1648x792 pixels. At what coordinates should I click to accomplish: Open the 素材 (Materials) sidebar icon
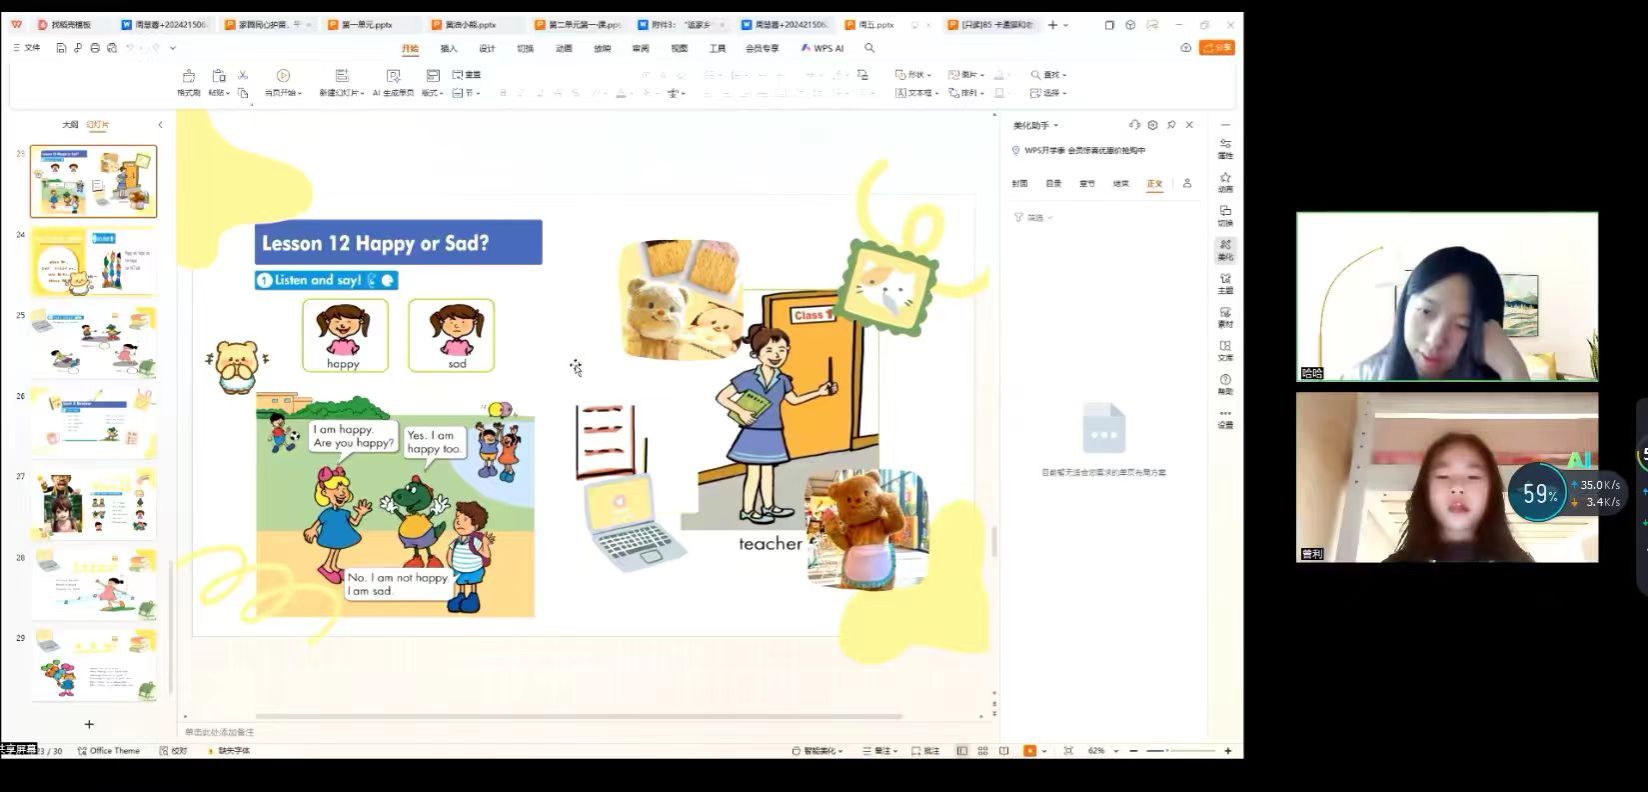point(1225,317)
